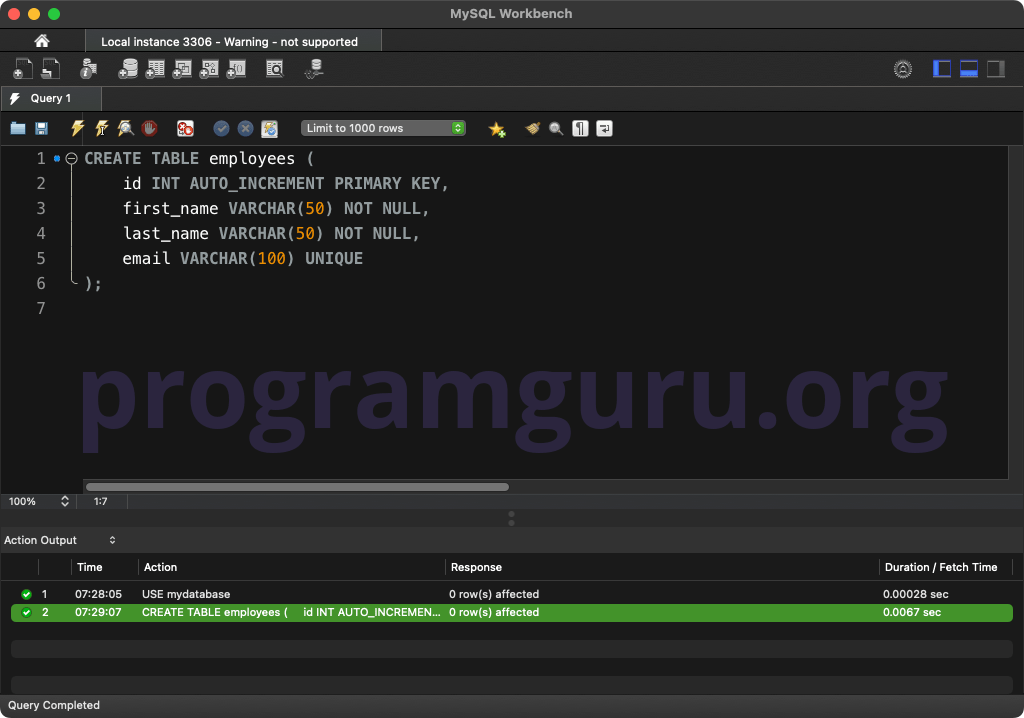Toggle the left sidebar panel
This screenshot has width=1024, height=718.
click(x=942, y=69)
